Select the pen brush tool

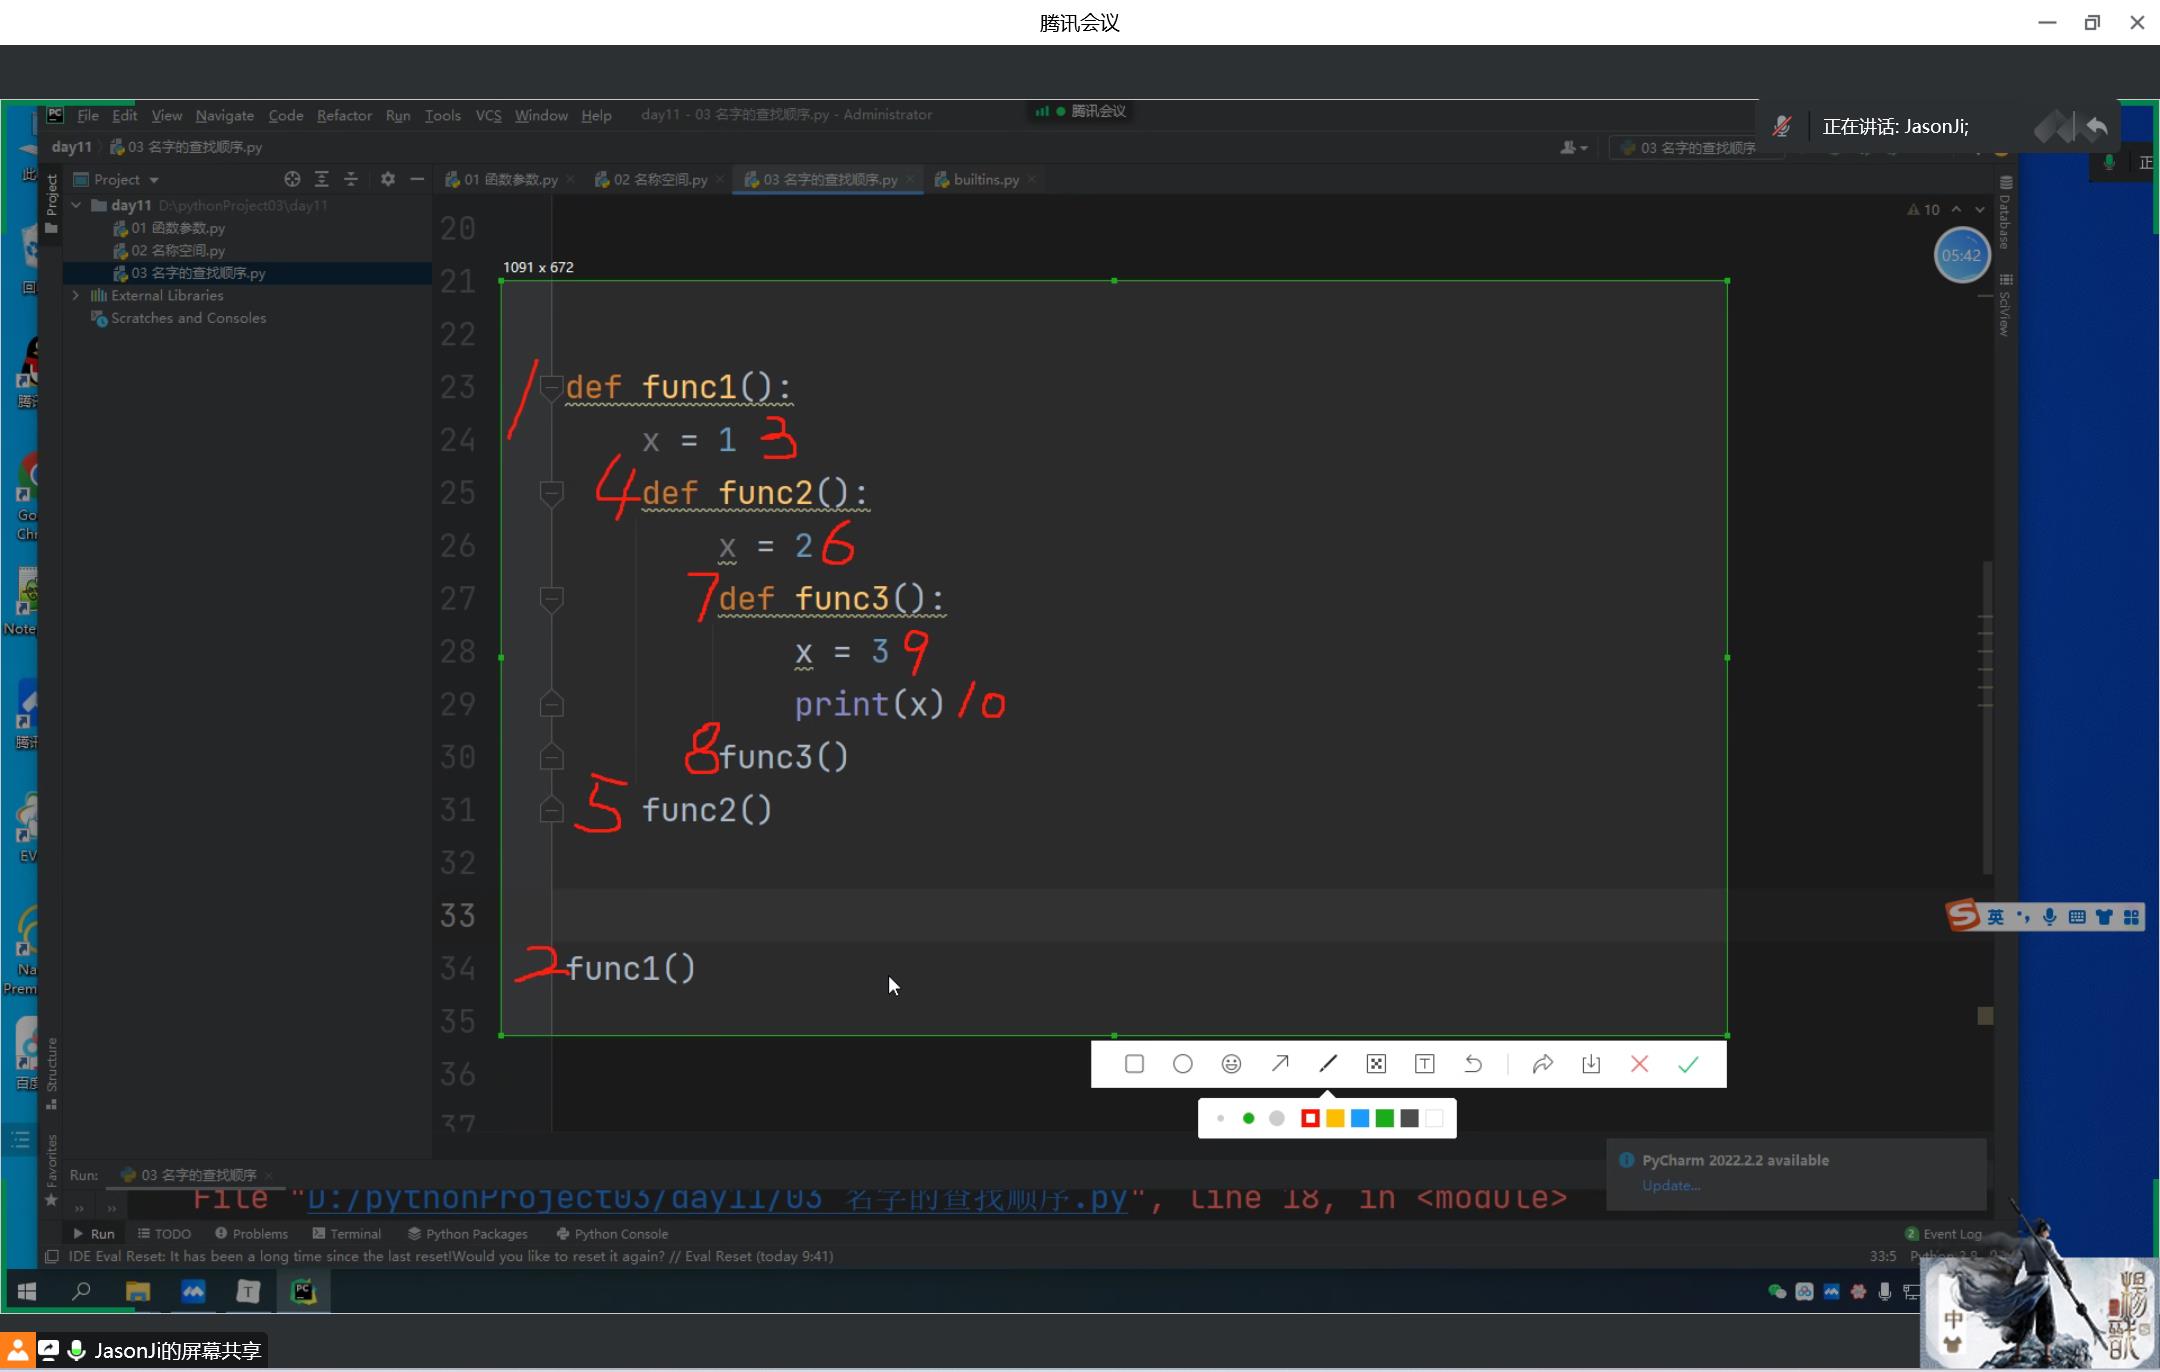point(1328,1064)
